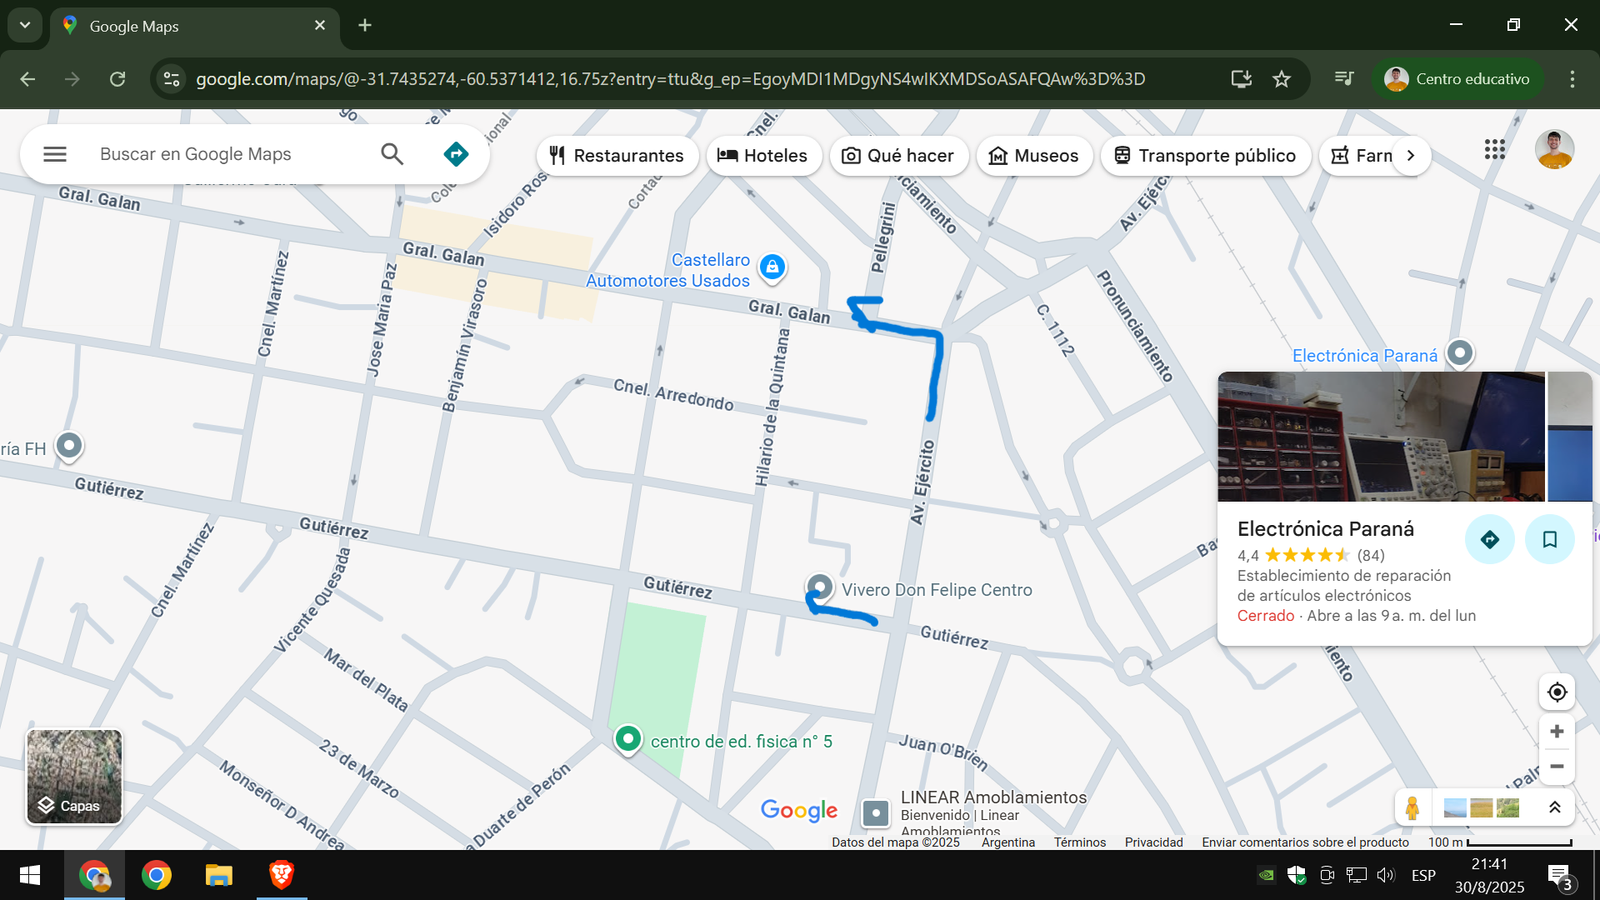Viewport: 1600px width, 900px height.
Task: Install the Google Maps app icon
Action: pos(1241,79)
